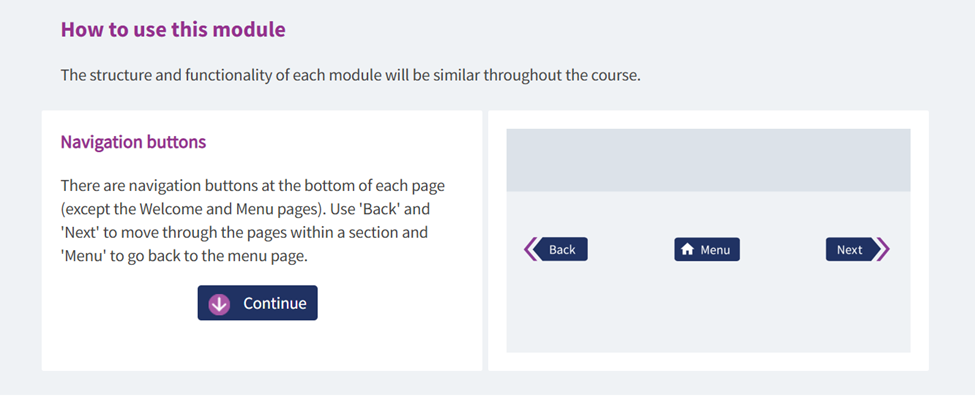Click the 'Next' text label in illustration
Image resolution: width=975 pixels, height=406 pixels.
click(x=849, y=250)
